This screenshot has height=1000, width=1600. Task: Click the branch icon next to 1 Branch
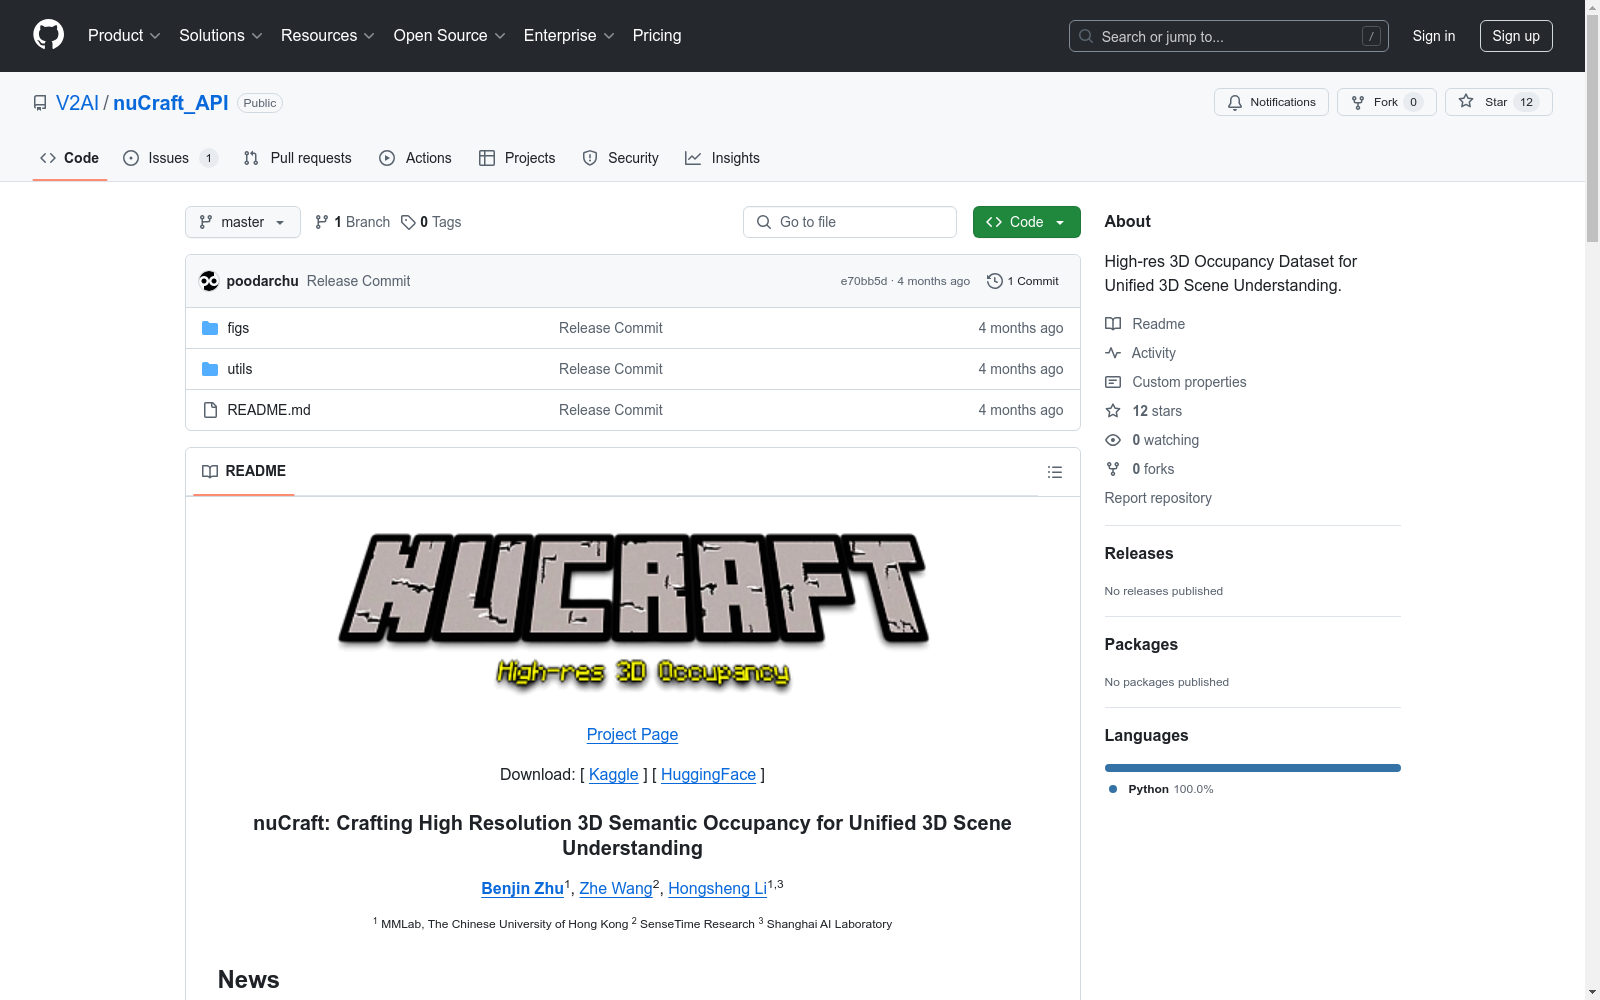tap(322, 222)
